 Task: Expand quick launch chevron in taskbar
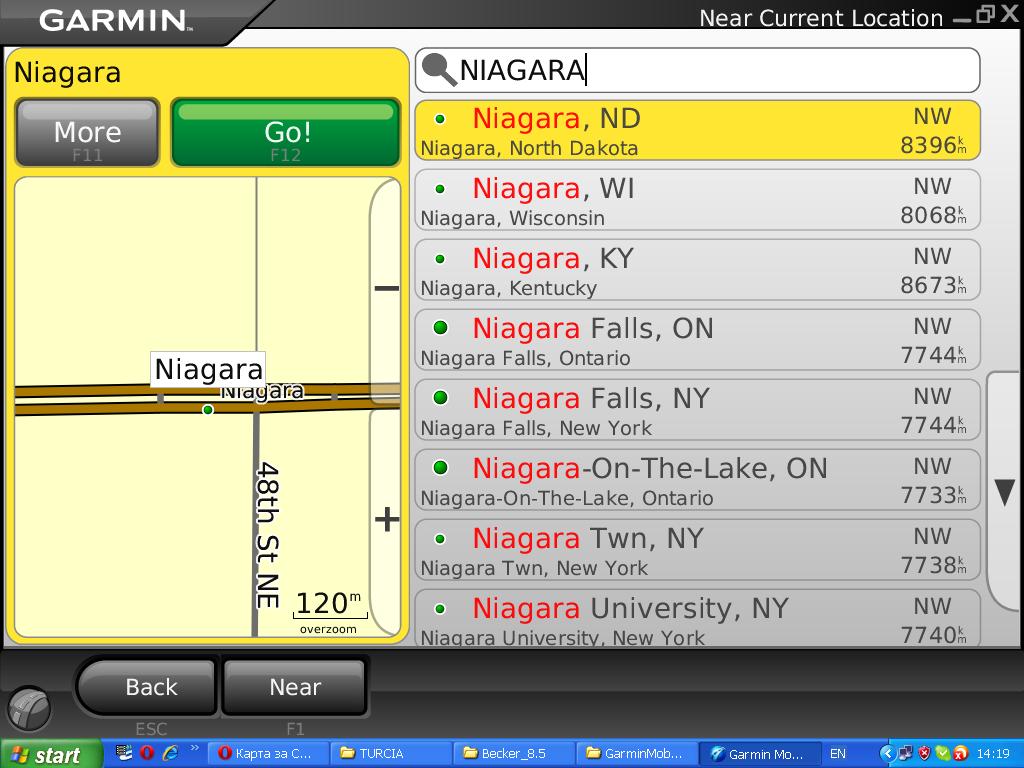pos(193,748)
